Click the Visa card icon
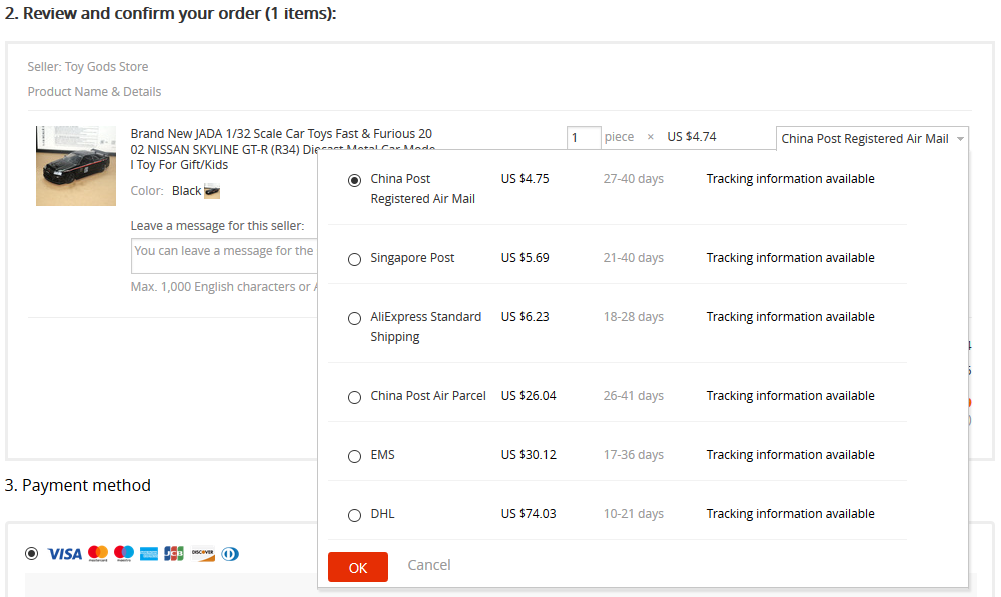Screen dimensions: 1001x597 (64, 554)
